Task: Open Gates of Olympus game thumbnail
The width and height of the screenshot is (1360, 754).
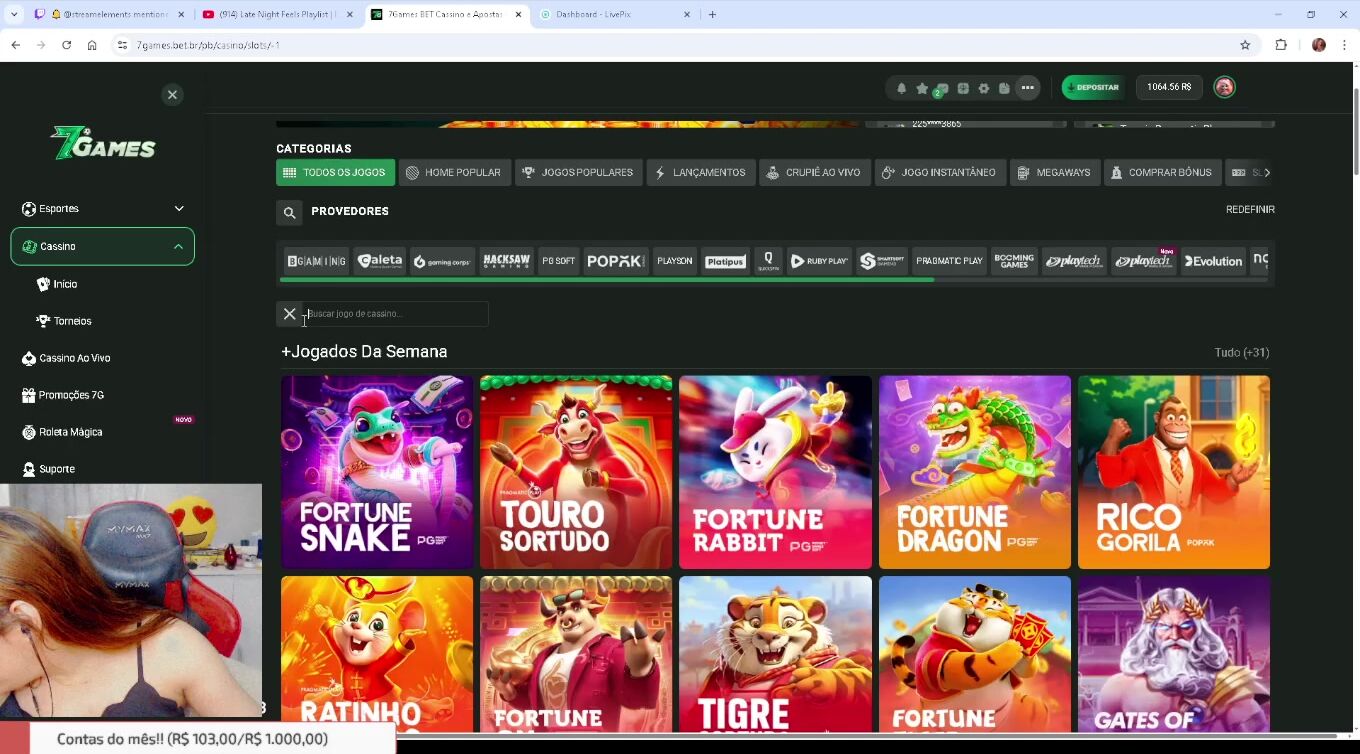Action: [x=1174, y=654]
